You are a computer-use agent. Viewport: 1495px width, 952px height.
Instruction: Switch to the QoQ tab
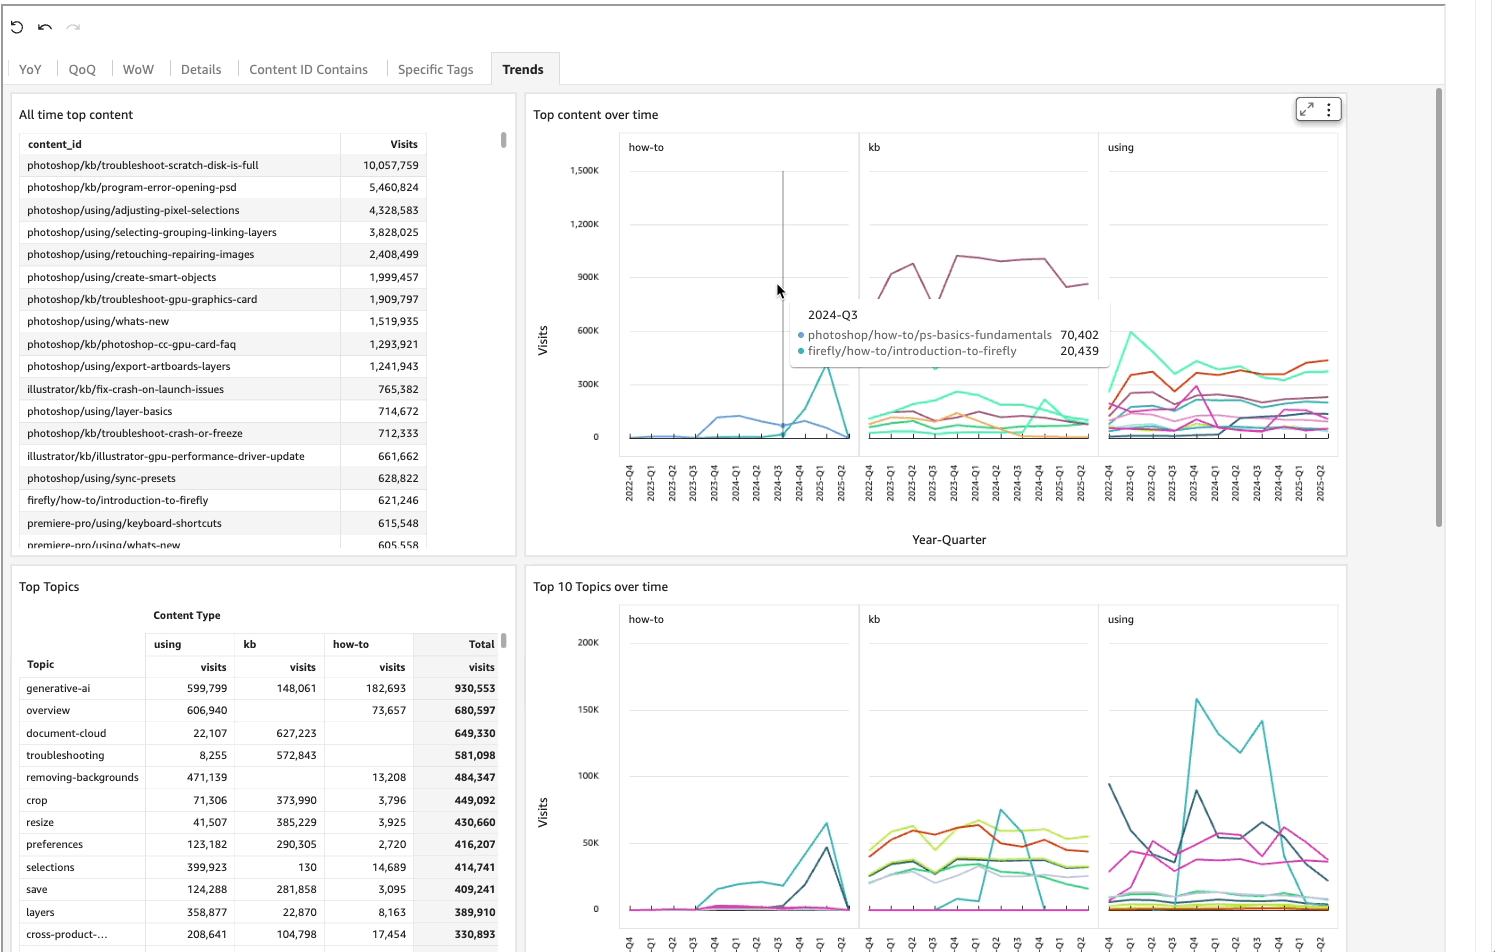point(82,69)
